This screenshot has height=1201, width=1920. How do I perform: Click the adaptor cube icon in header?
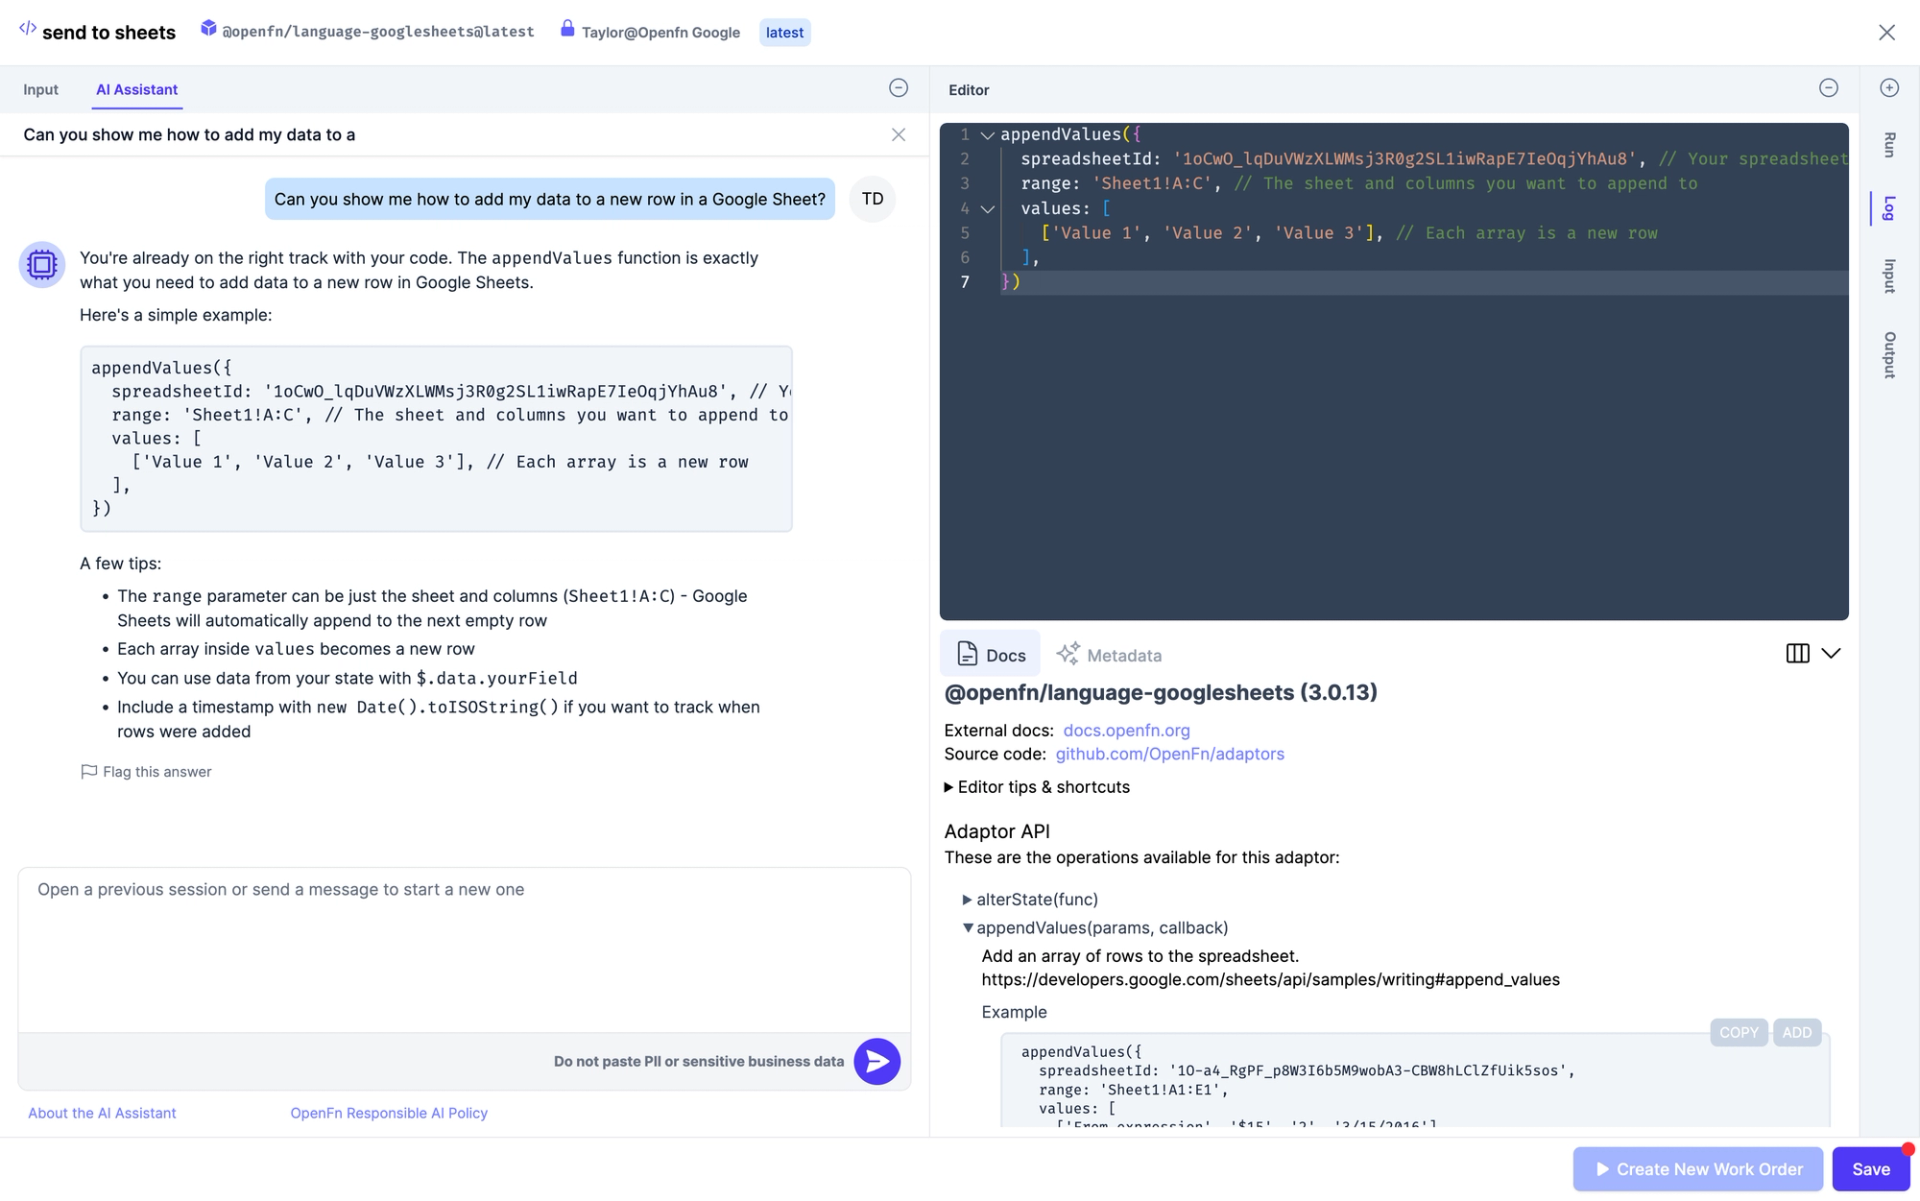208,29
